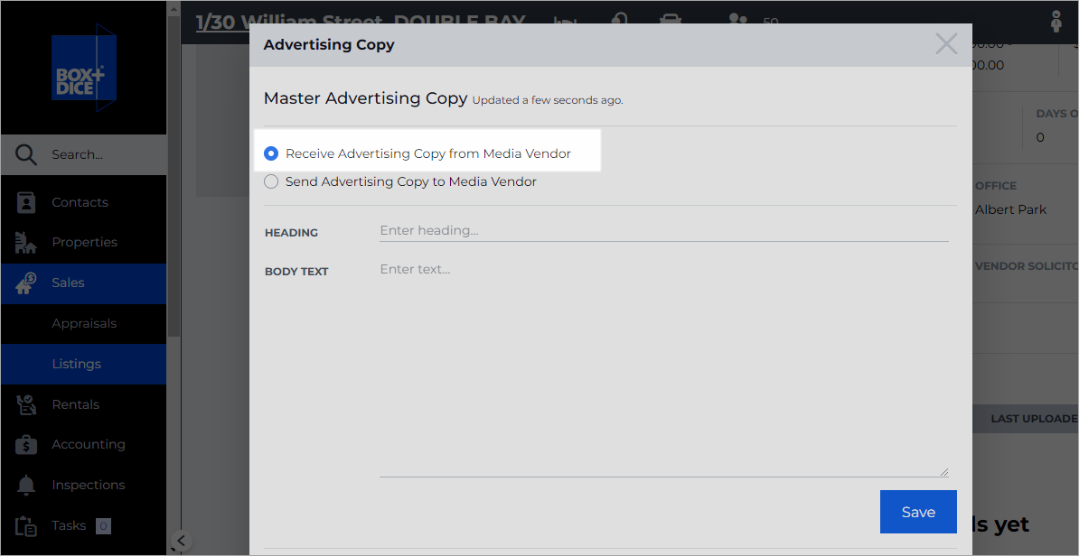Image resolution: width=1080 pixels, height=556 pixels.
Task: Click the Box+Dice logo
Action: 83,68
